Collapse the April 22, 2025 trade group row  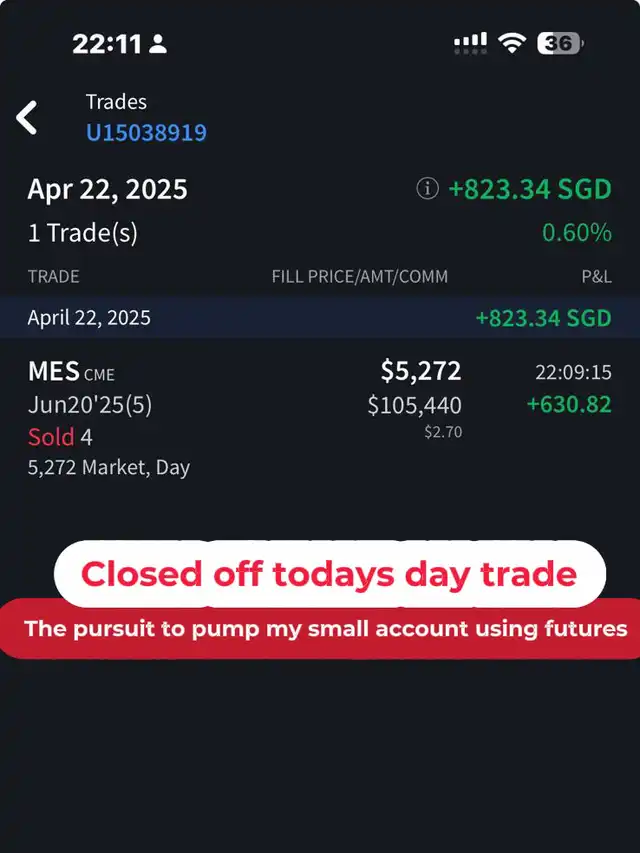point(320,318)
